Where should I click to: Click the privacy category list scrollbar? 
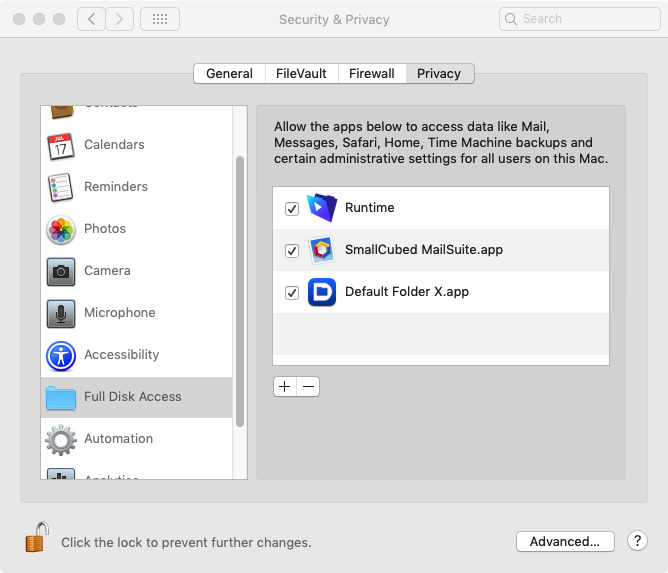240,291
